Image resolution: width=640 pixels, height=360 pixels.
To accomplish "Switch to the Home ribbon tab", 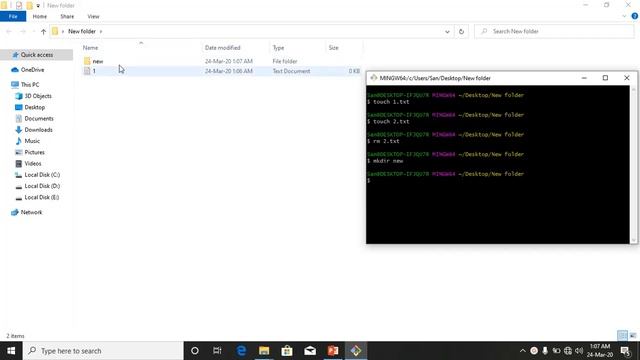I will click(x=40, y=16).
